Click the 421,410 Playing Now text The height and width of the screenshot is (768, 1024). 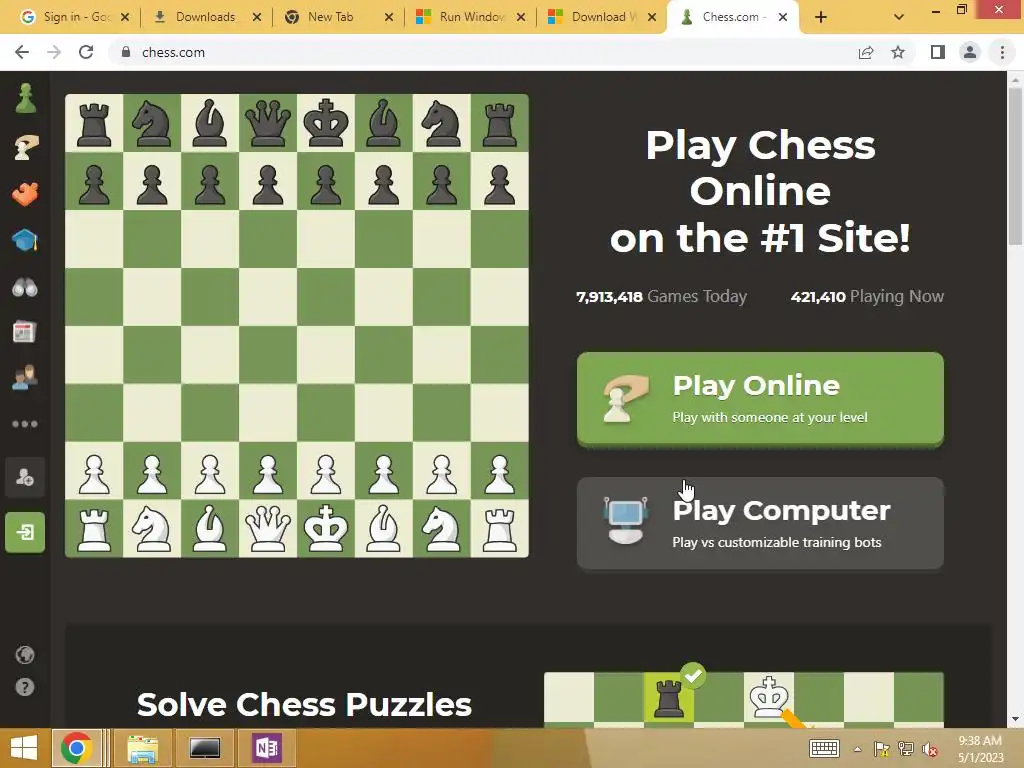[867, 296]
